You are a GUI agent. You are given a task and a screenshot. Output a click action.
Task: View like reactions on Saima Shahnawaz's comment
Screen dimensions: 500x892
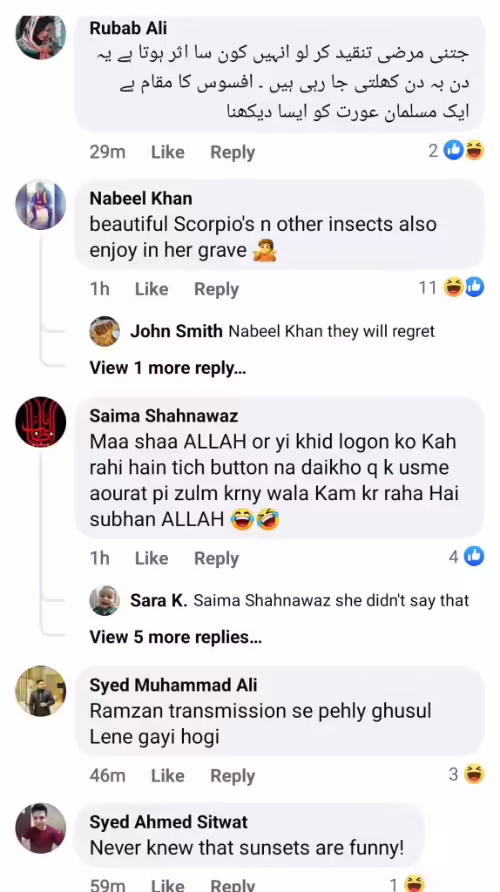[x=466, y=556]
